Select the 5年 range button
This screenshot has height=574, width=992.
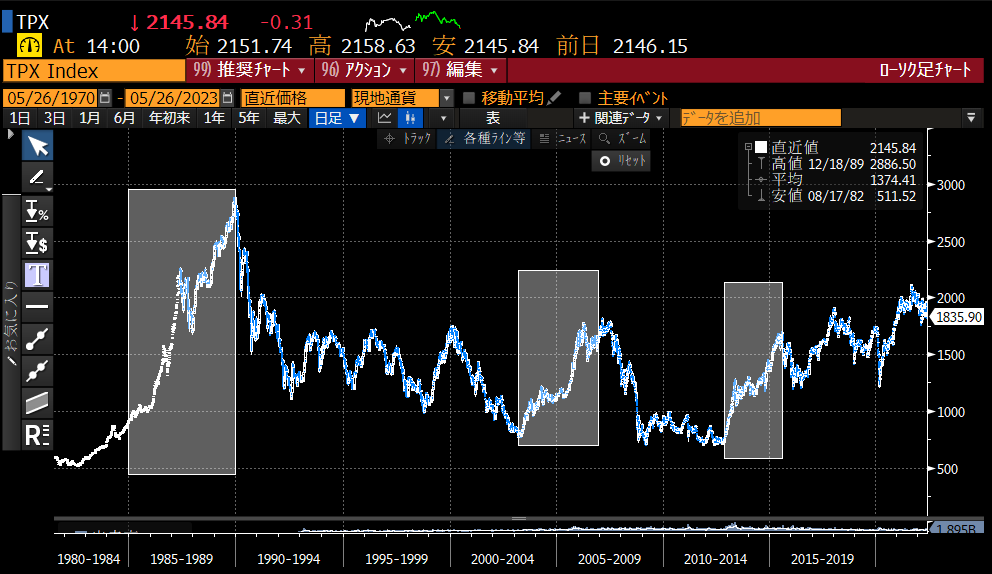(249, 118)
